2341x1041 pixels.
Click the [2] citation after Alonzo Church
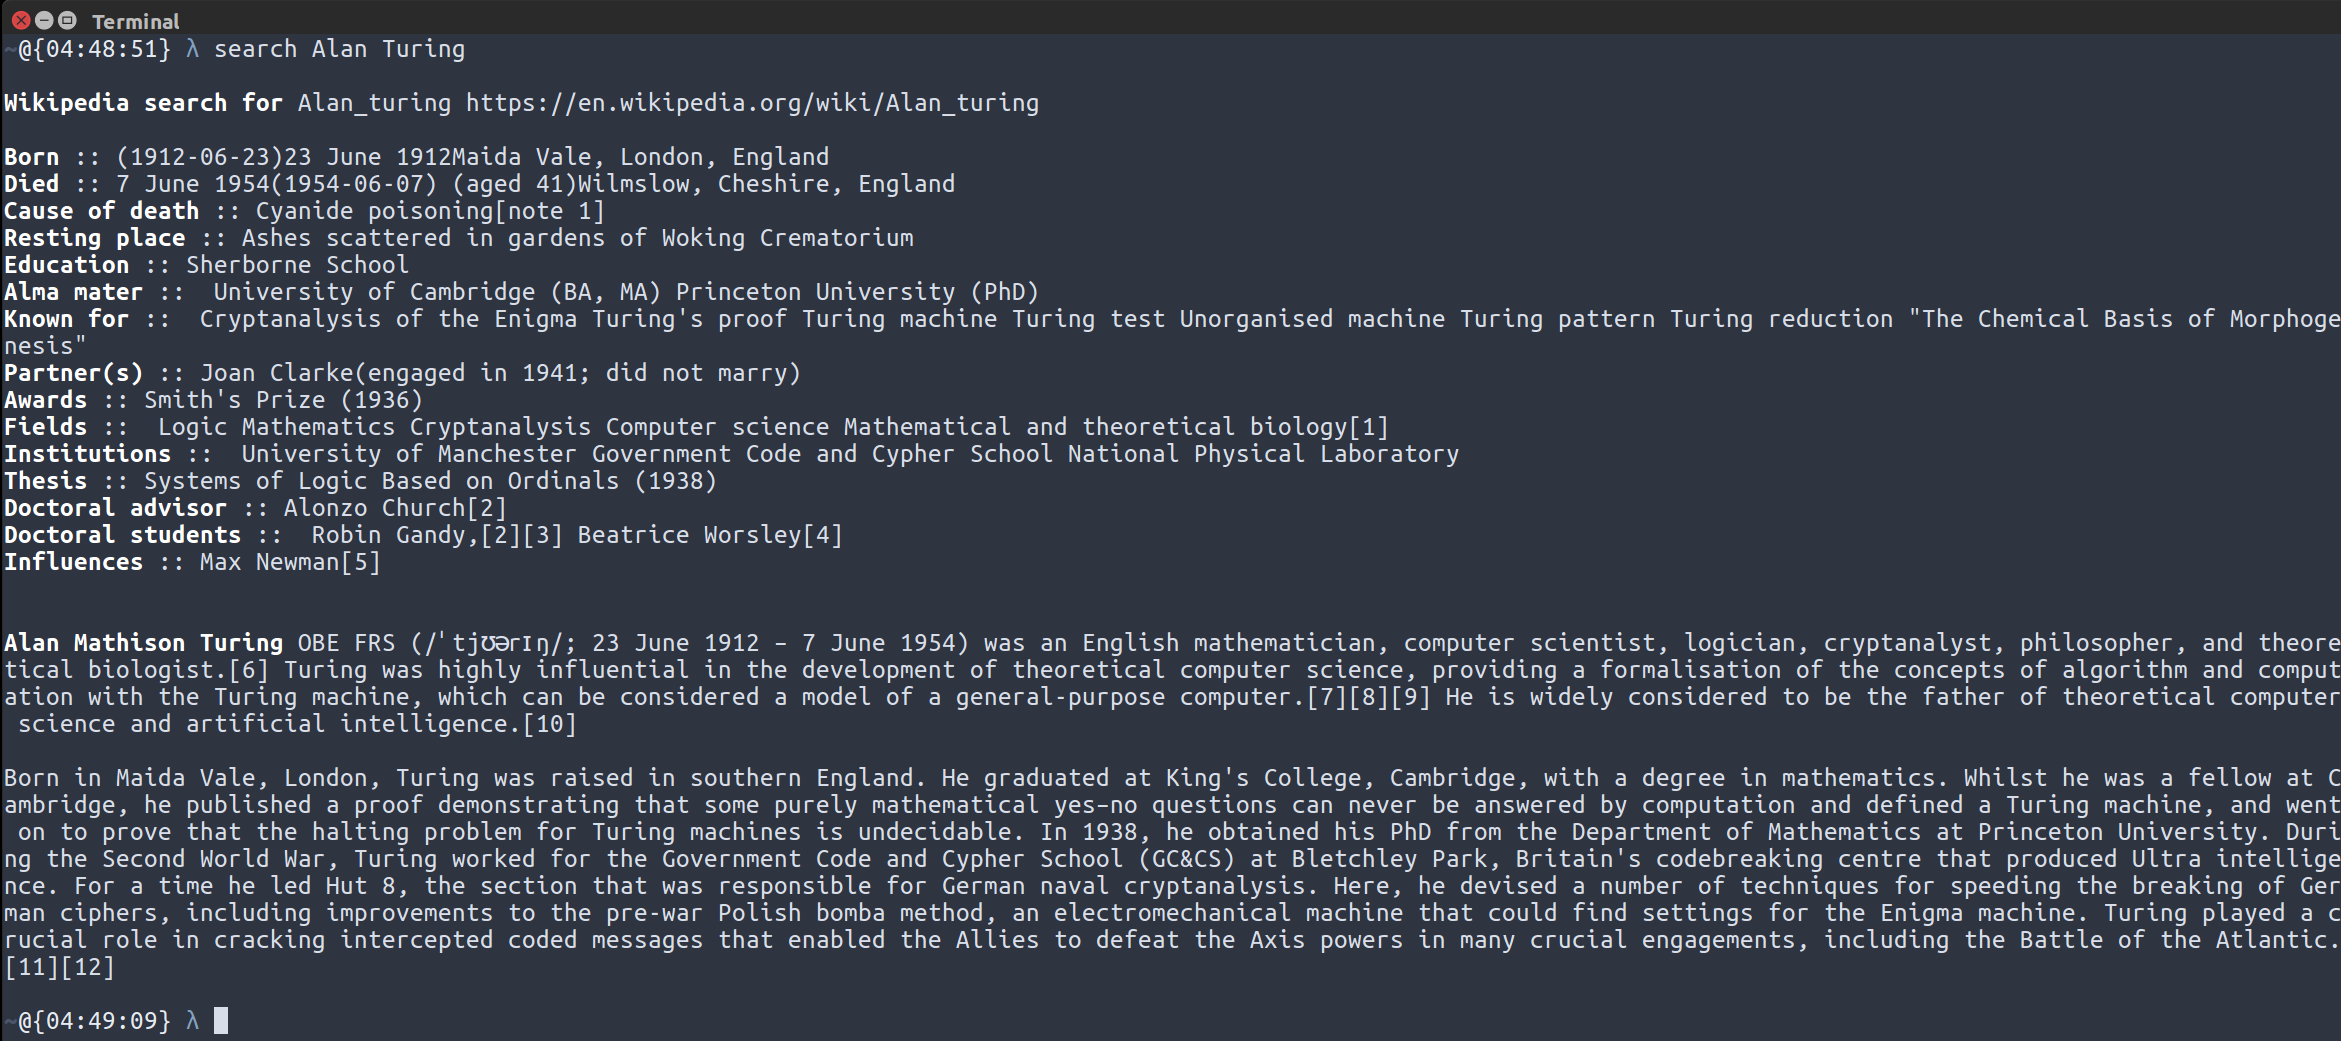coord(487,507)
